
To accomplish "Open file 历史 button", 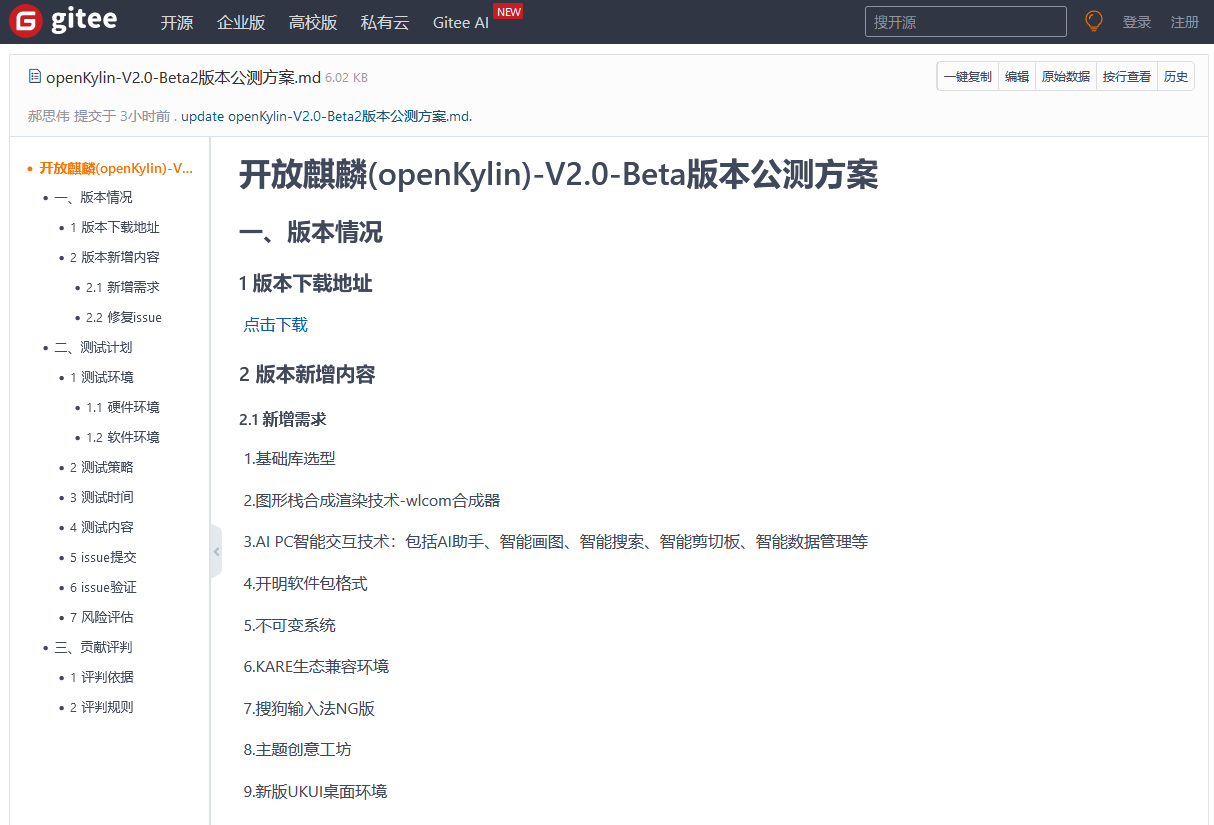I will coord(1176,76).
